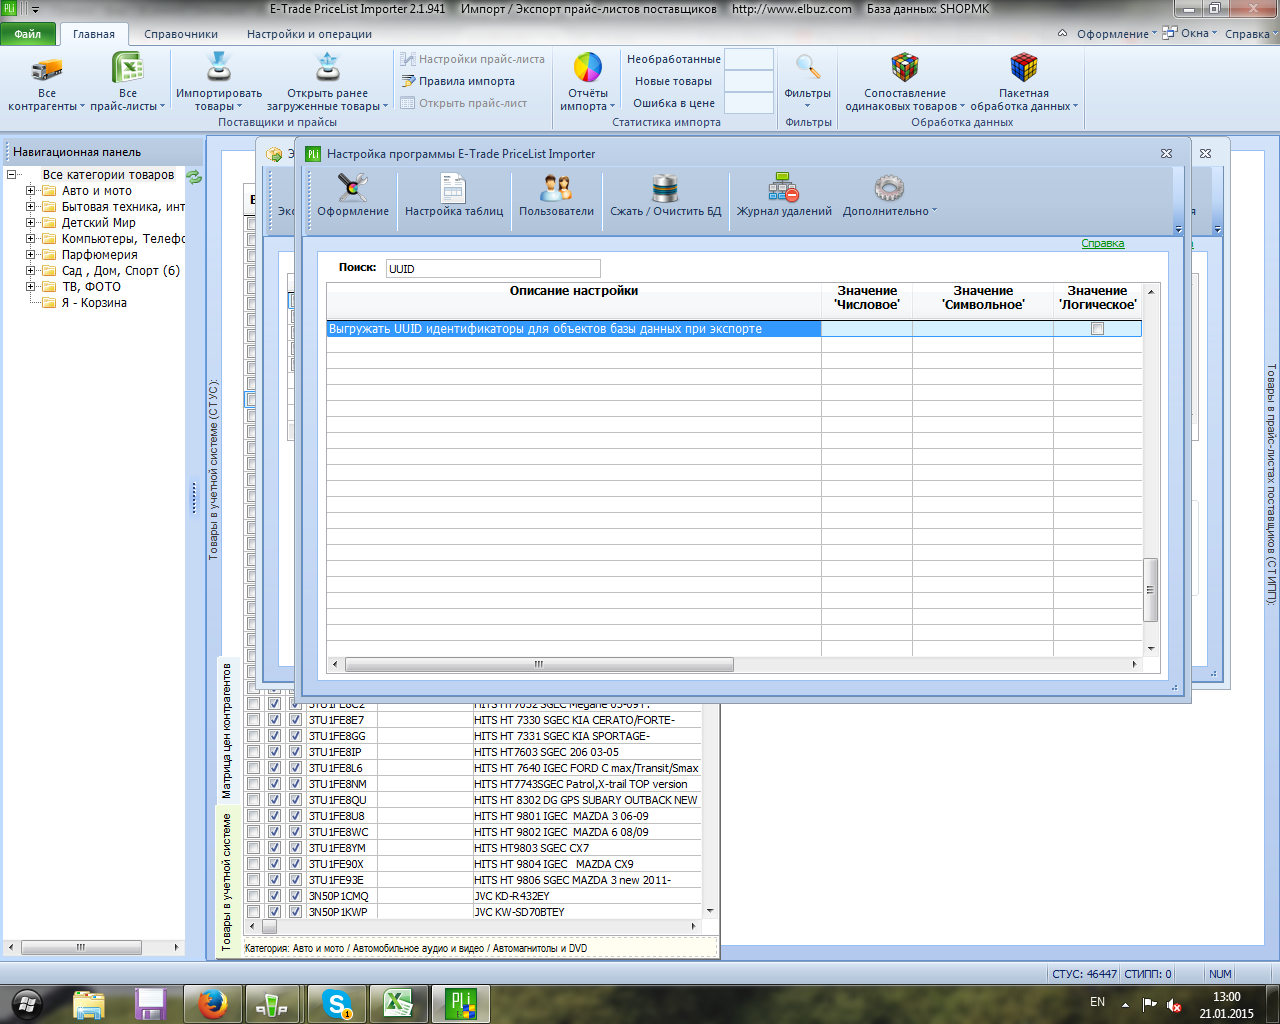
Task: Click the dialog grid's horizontal scrollbar thumb
Action: pyautogui.click(x=539, y=664)
